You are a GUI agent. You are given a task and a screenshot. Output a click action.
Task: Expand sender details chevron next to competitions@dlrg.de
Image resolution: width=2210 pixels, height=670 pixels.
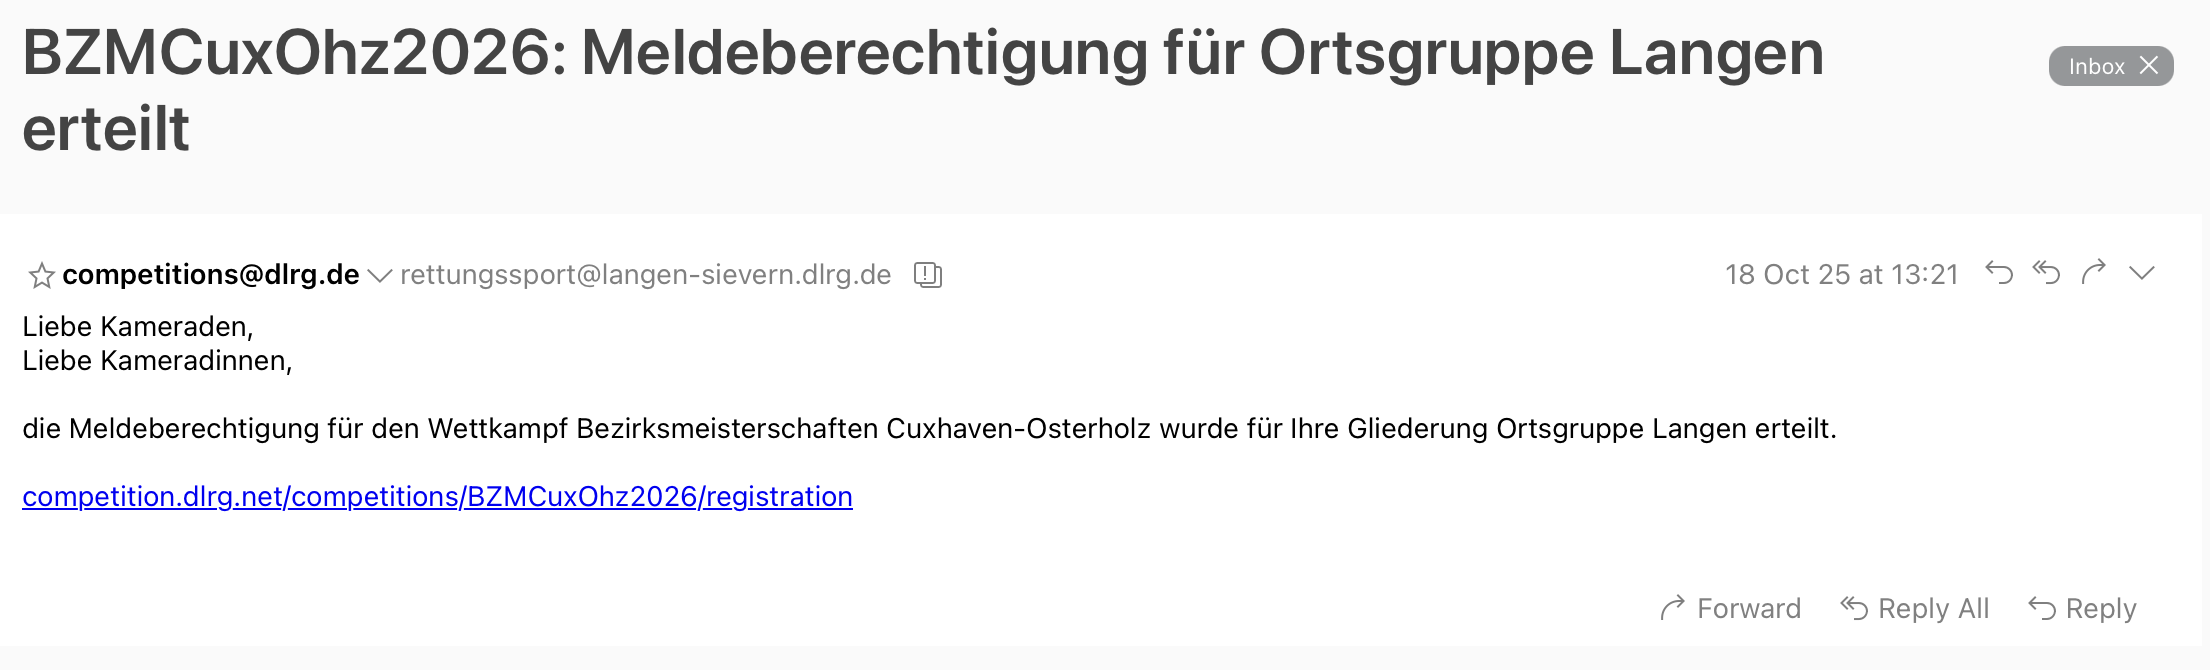[x=380, y=276]
